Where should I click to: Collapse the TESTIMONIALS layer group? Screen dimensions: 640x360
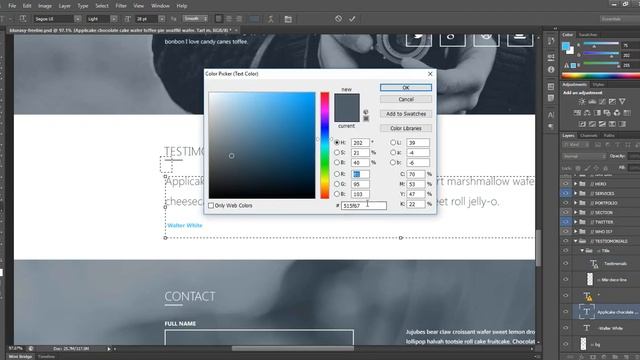click(576, 241)
